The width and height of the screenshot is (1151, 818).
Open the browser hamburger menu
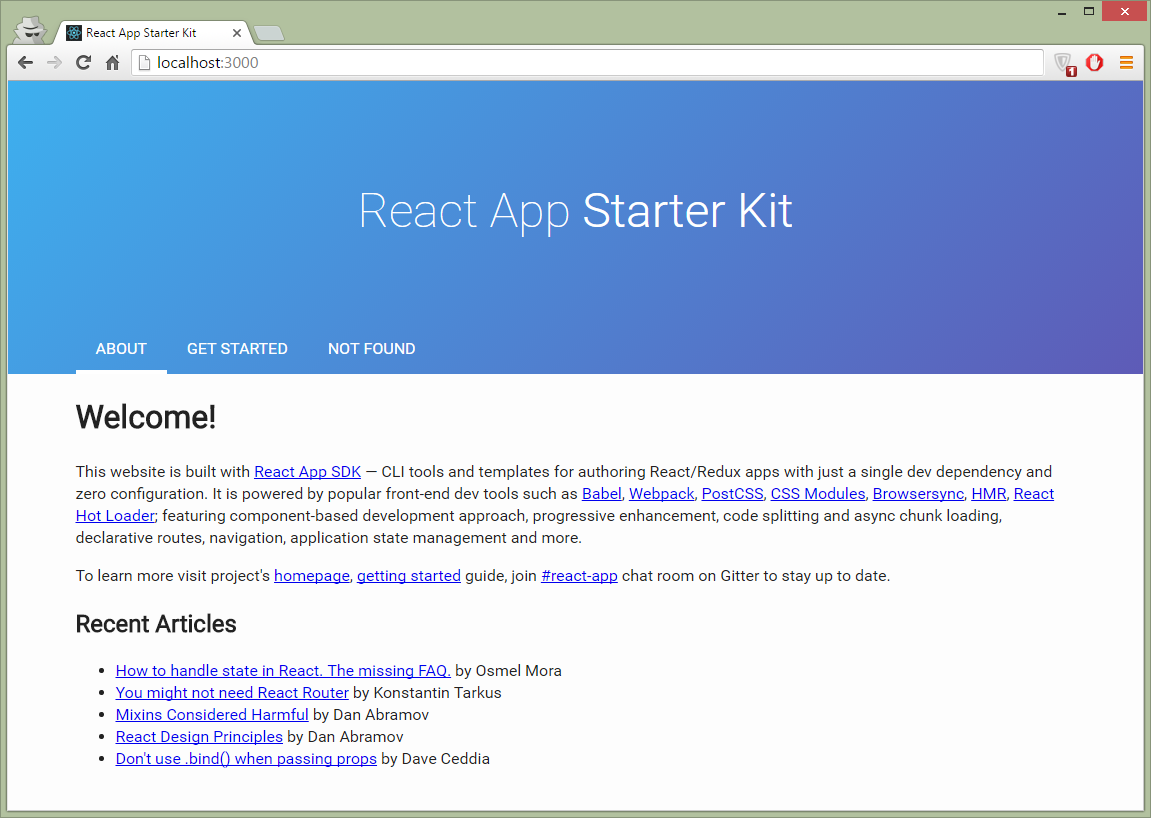point(1126,62)
